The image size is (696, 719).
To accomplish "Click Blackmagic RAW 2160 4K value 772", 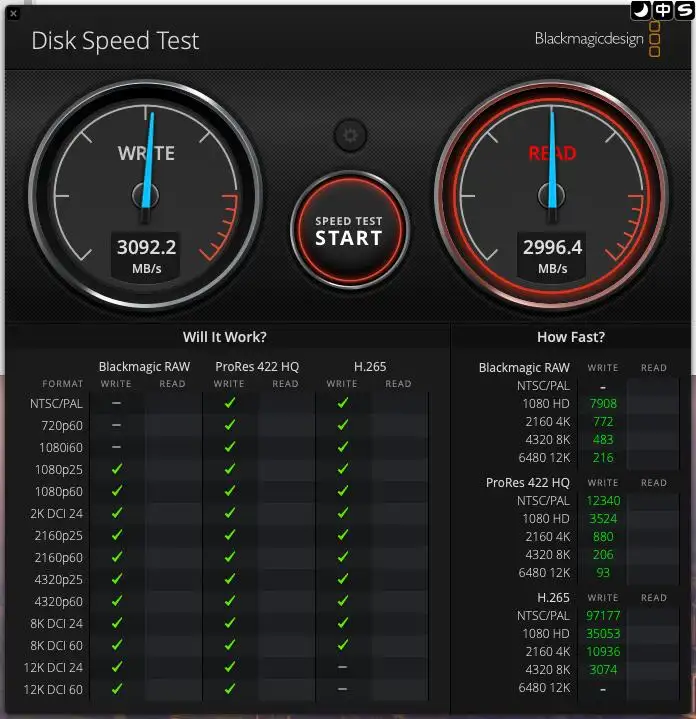I will 603,421.
